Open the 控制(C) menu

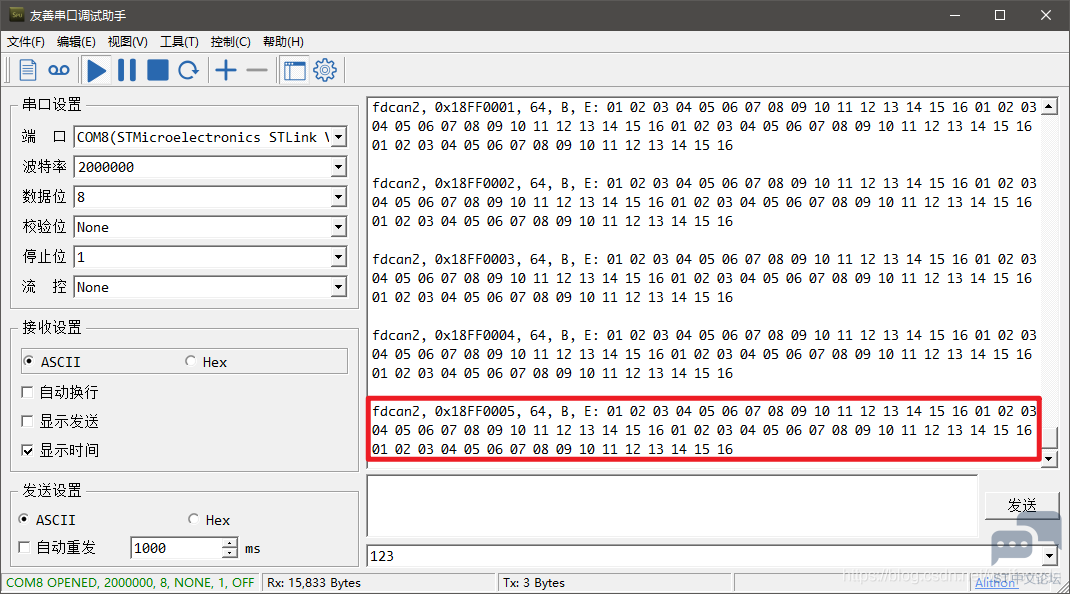pyautogui.click(x=231, y=42)
